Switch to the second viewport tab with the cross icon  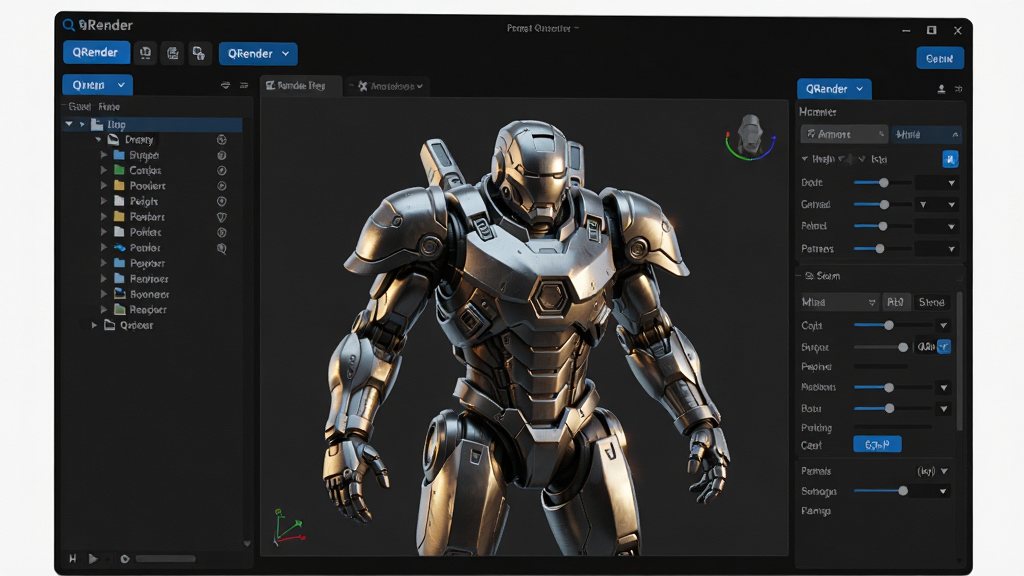point(388,86)
